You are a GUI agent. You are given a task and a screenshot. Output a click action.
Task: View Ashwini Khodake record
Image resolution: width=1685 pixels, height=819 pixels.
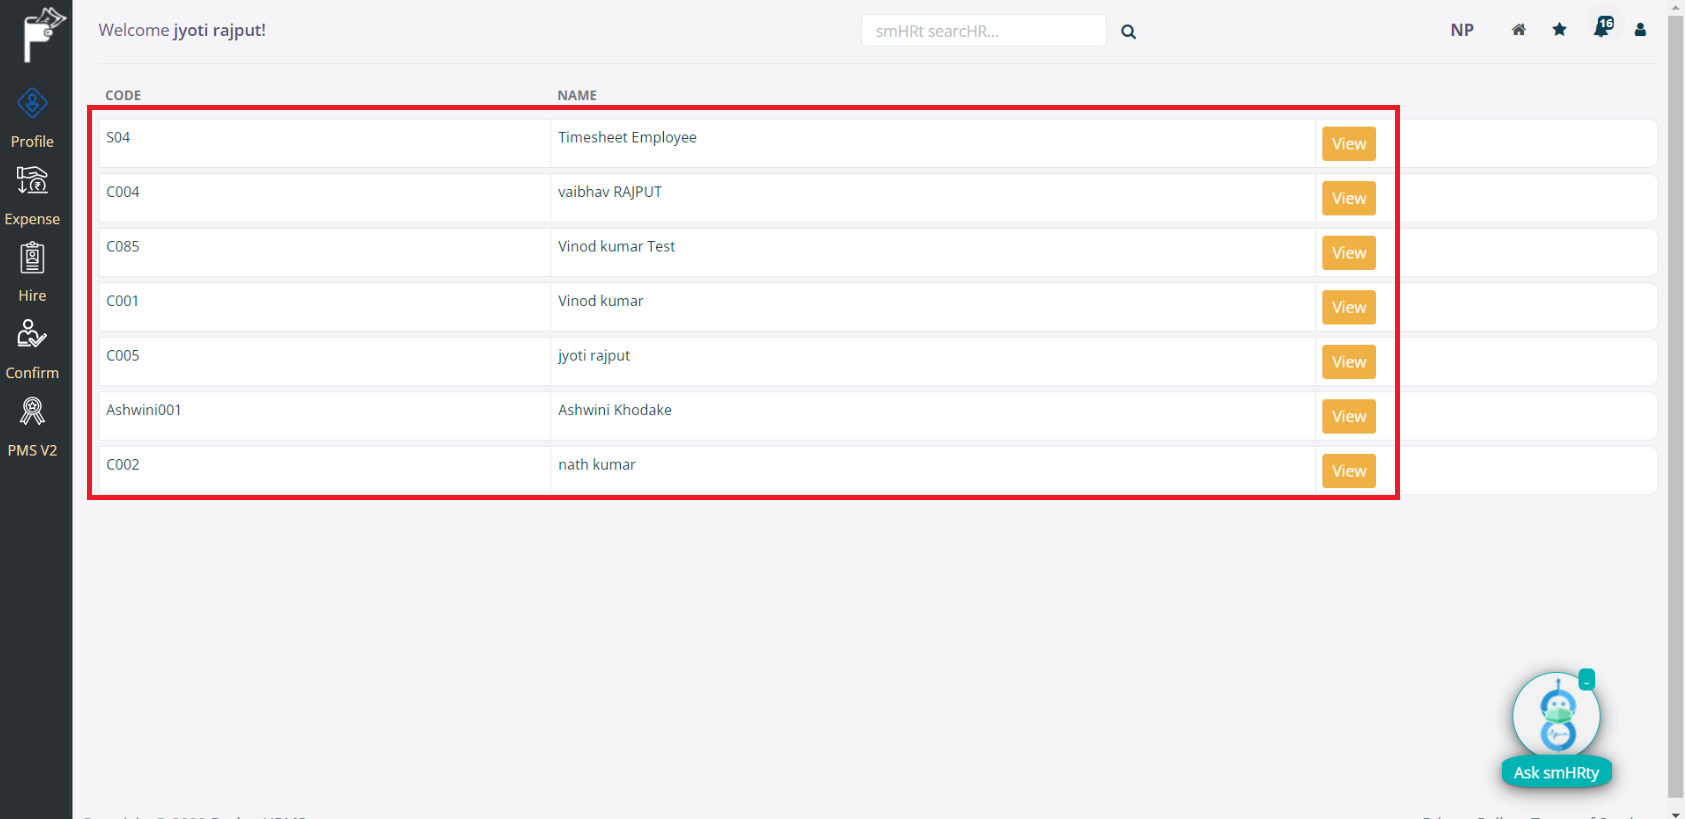[1348, 416]
